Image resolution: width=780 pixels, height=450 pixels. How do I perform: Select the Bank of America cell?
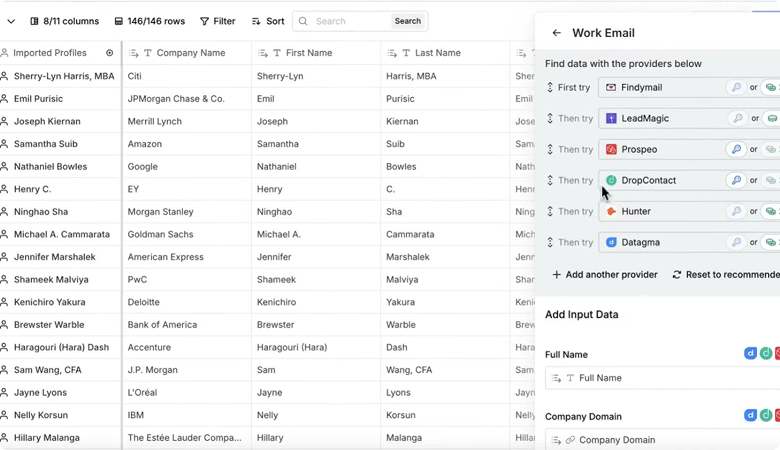click(187, 325)
